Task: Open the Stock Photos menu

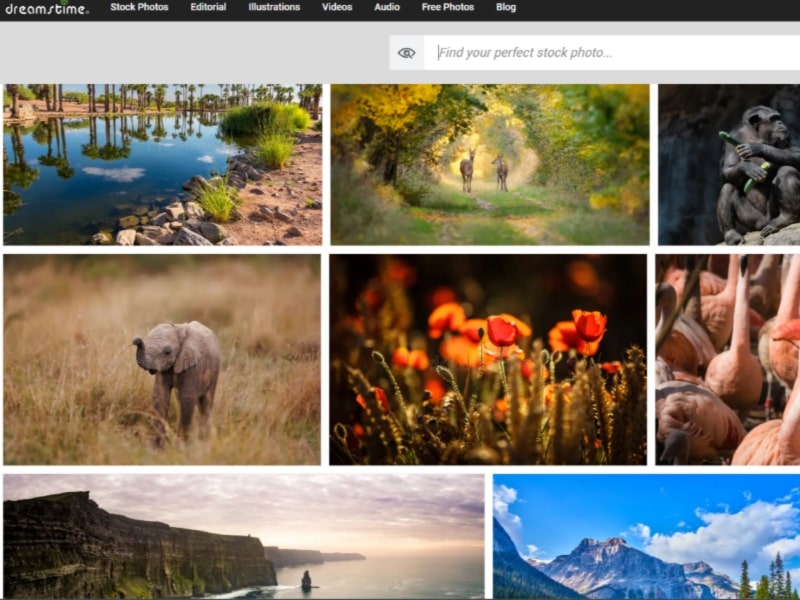Action: pyautogui.click(x=138, y=6)
